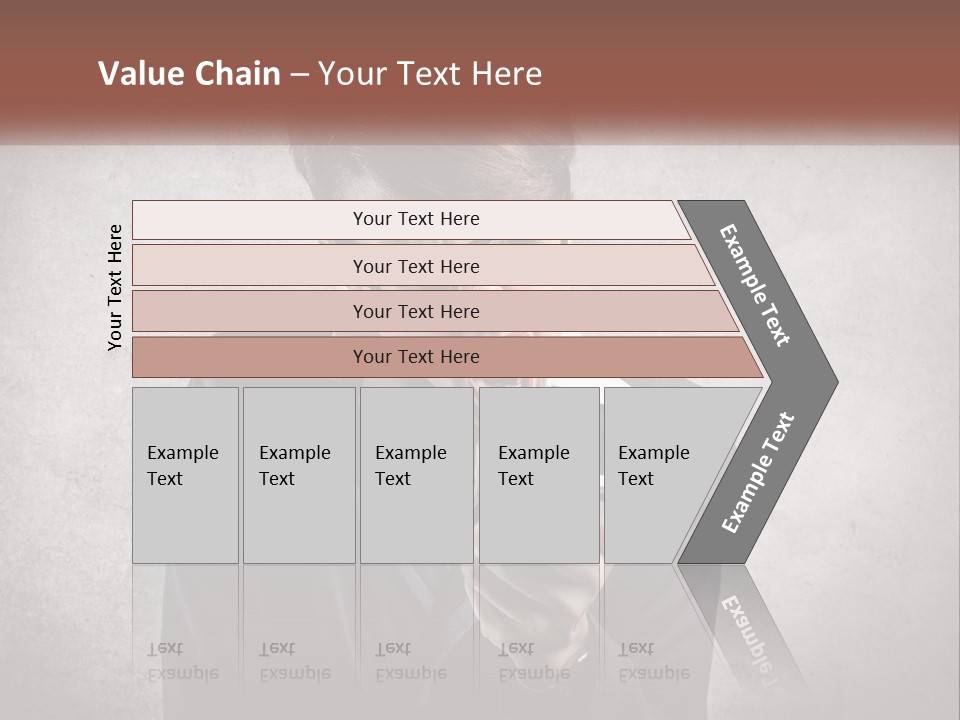This screenshot has height=720, width=960.
Task: Select the third Example Text box
Action: pos(416,475)
